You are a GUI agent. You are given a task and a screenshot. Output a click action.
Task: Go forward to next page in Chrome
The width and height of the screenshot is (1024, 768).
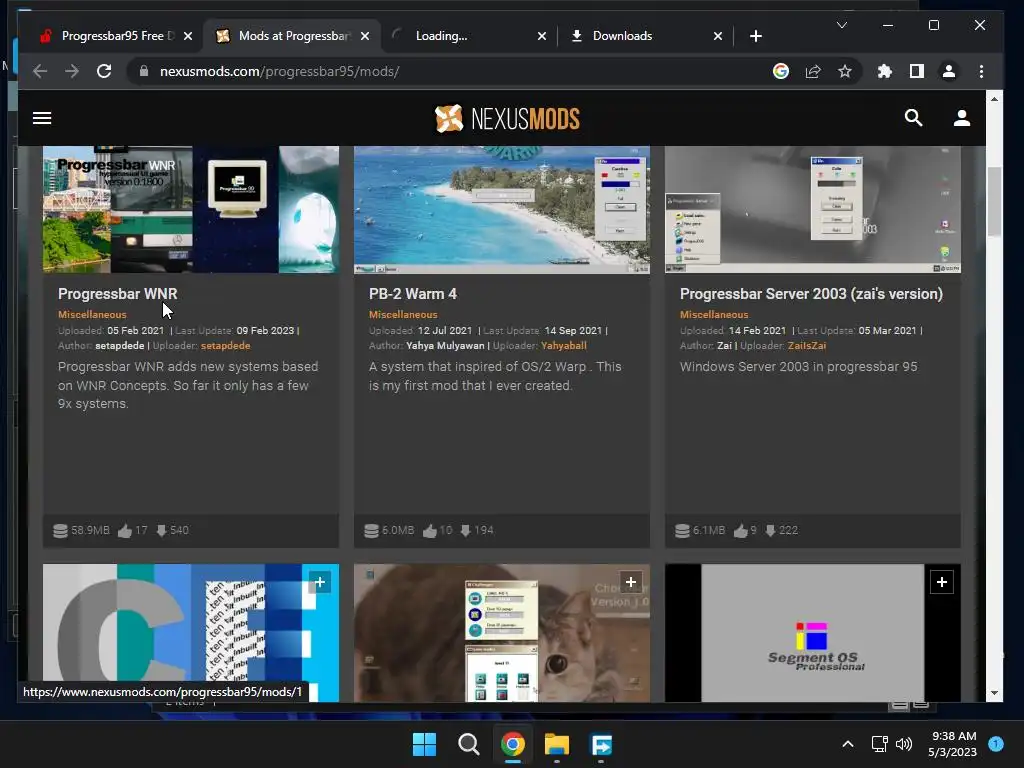click(72, 71)
